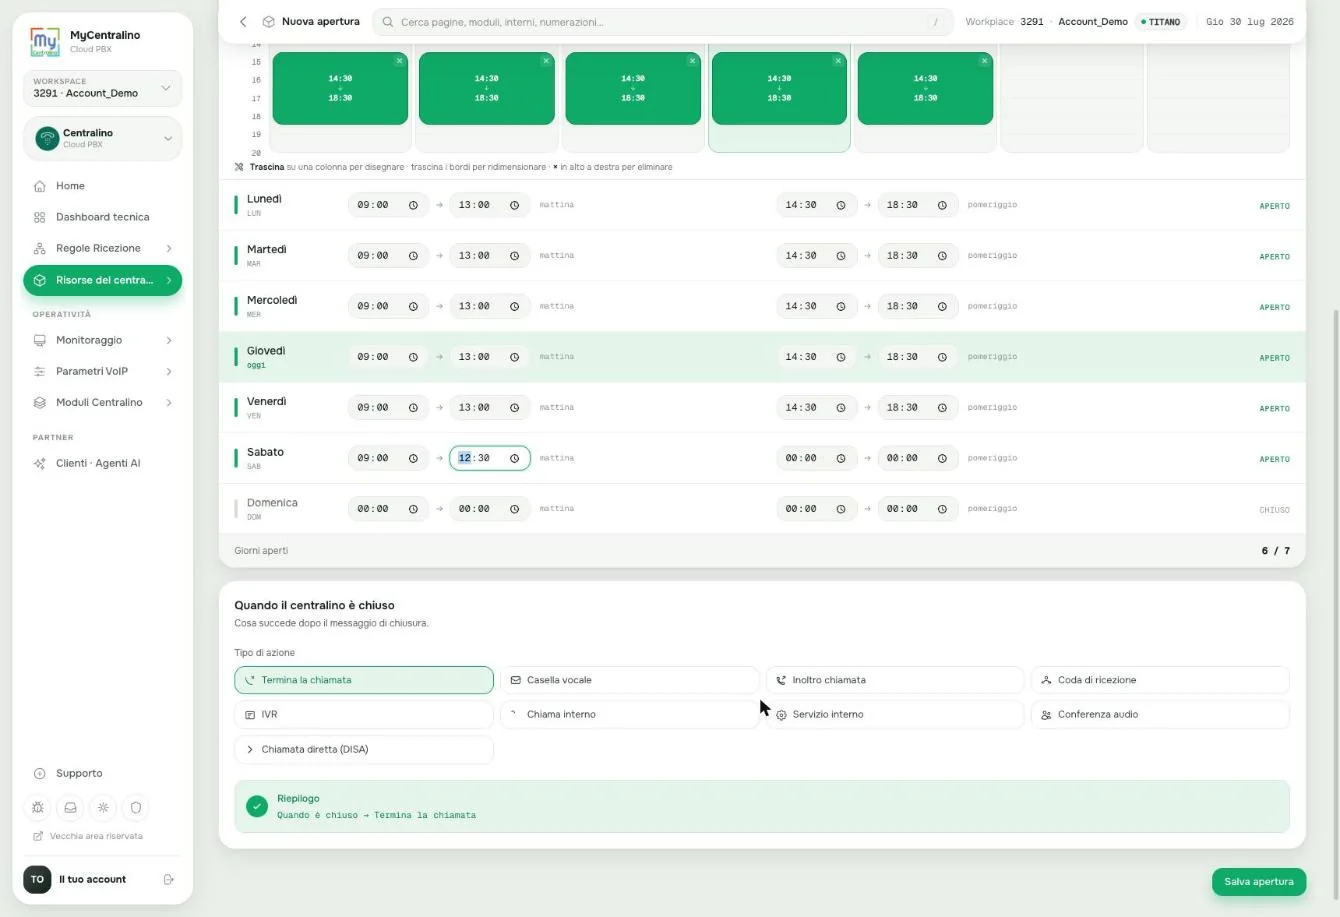Toggle Domenica CHIUSO status
This screenshot has height=917, width=1340.
(1274, 510)
